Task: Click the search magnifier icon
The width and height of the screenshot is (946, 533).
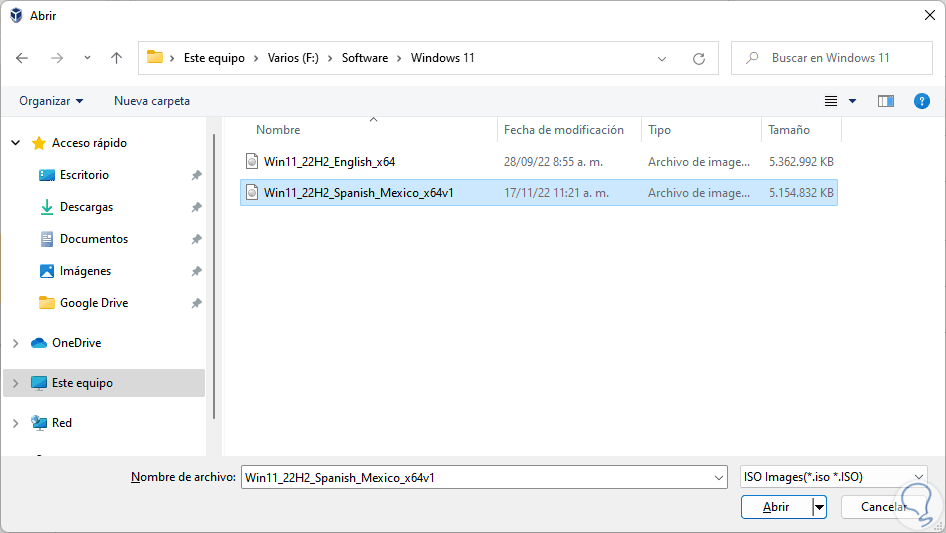Action: (752, 58)
